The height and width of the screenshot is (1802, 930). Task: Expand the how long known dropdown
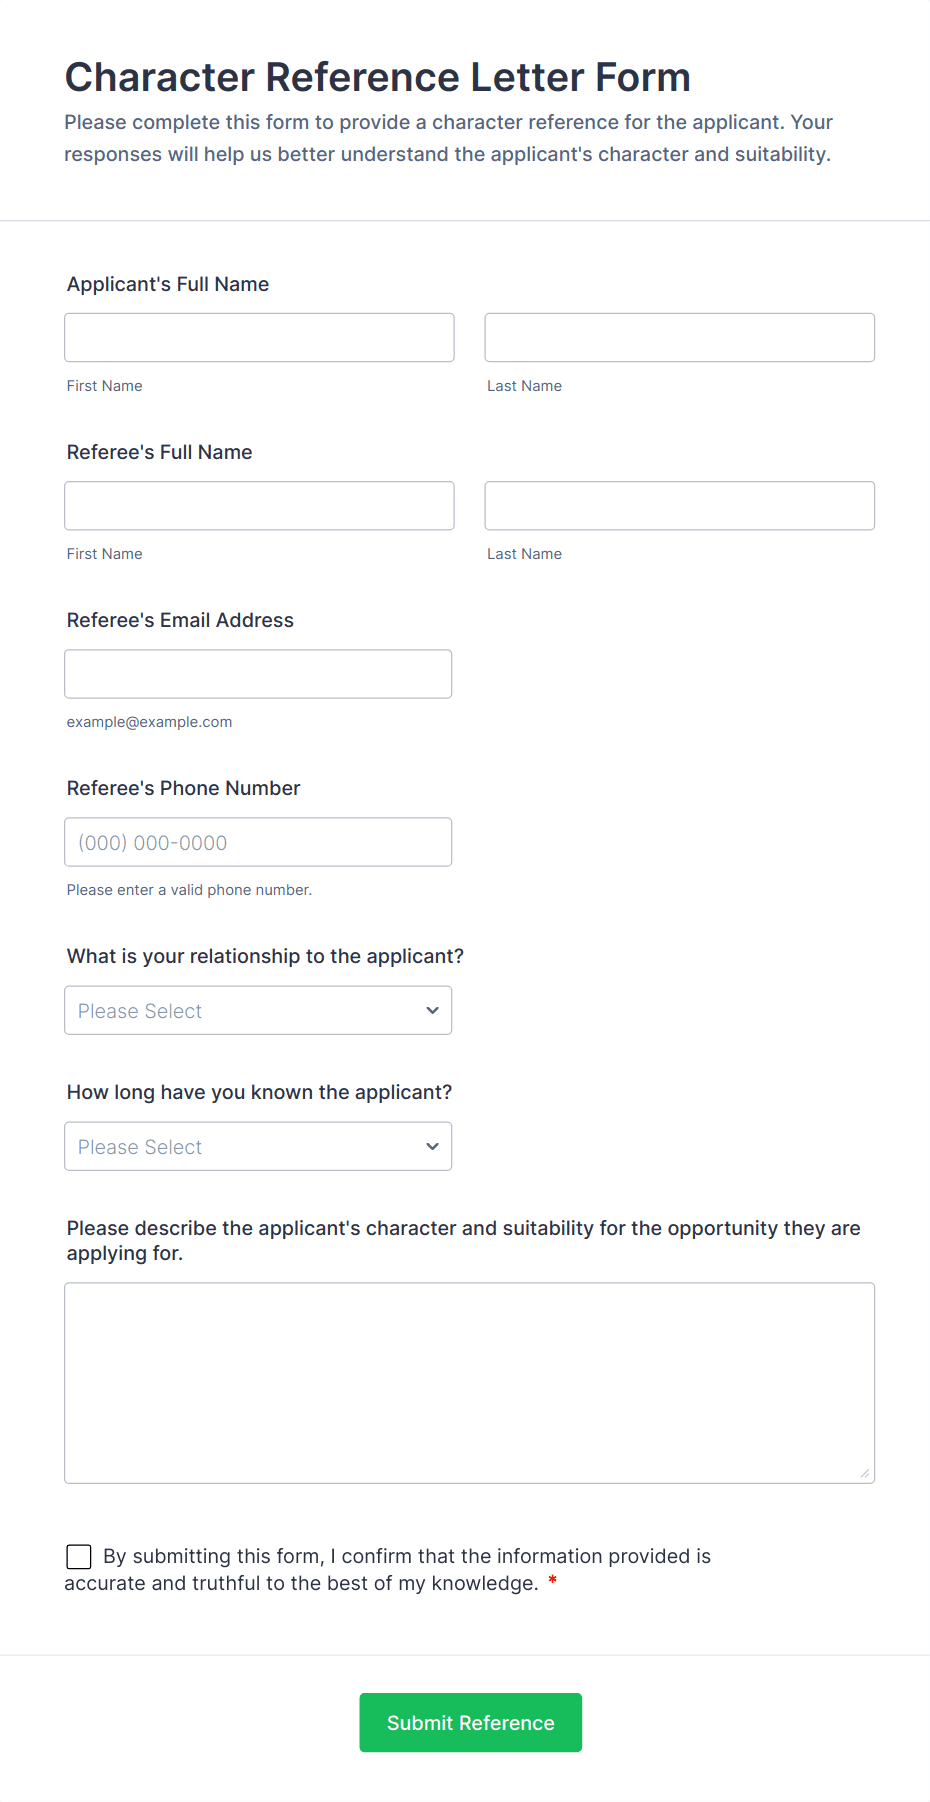click(258, 1146)
